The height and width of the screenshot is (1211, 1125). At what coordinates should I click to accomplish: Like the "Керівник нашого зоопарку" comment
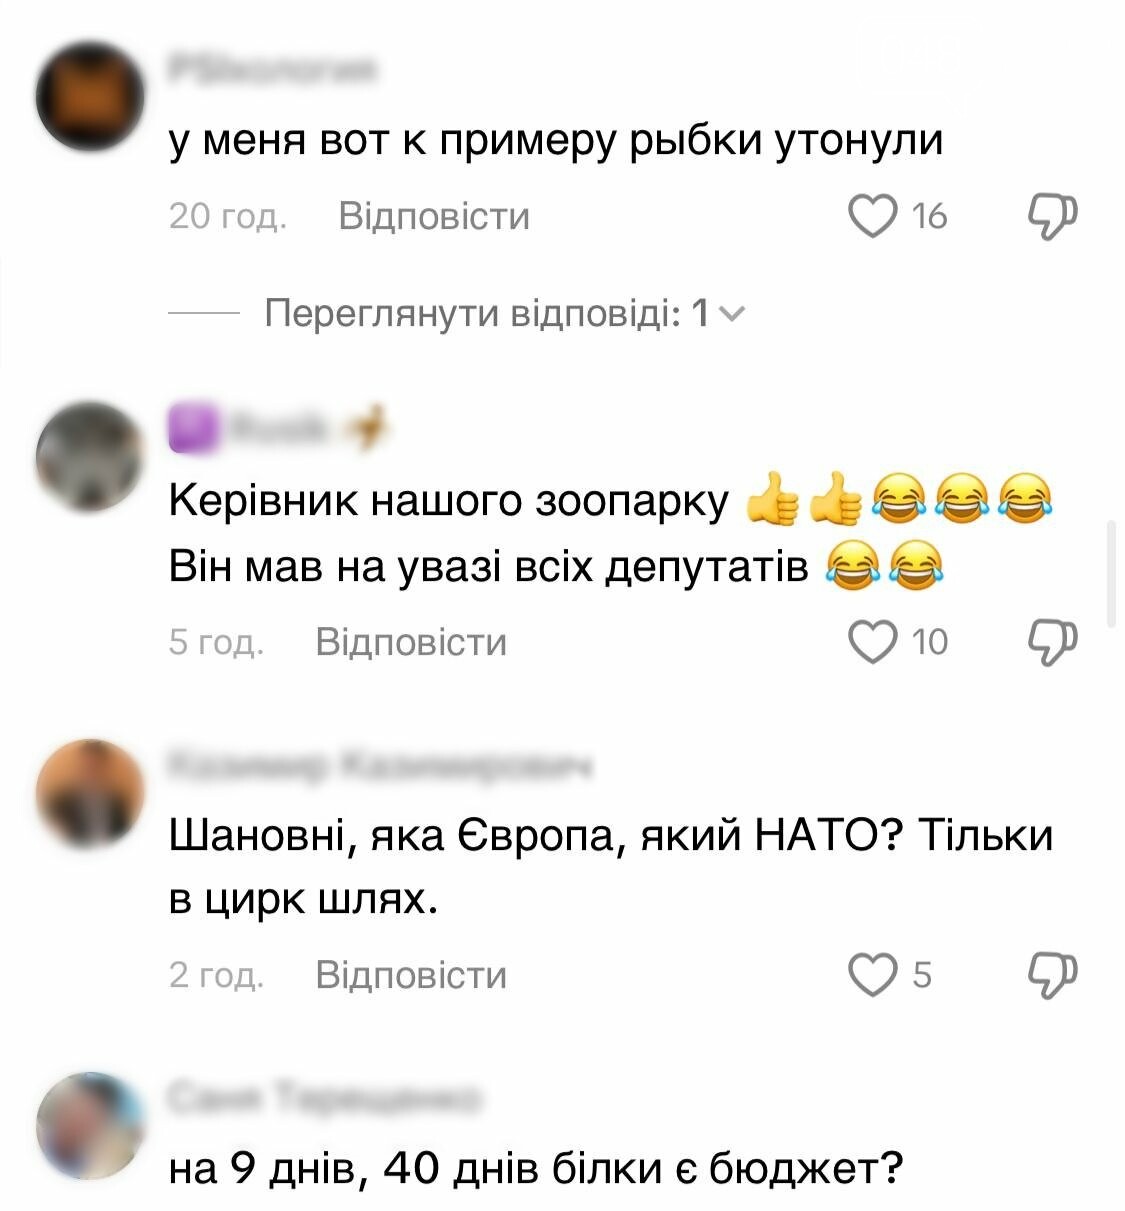pos(873,641)
